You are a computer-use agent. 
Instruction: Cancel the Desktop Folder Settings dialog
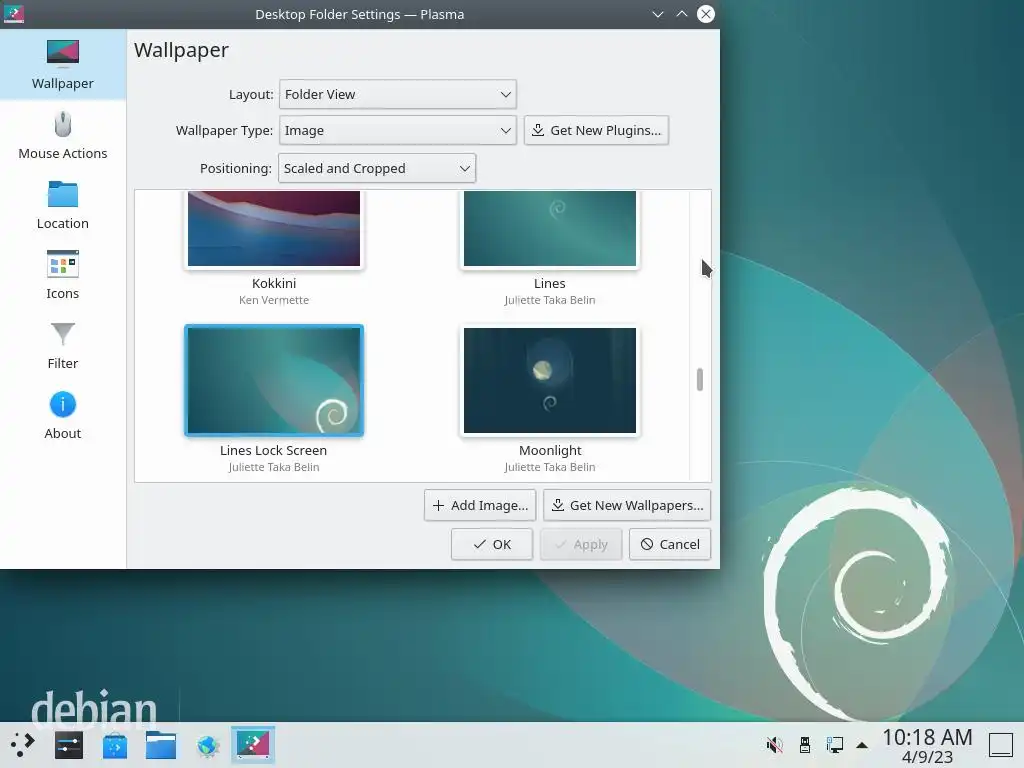(670, 544)
